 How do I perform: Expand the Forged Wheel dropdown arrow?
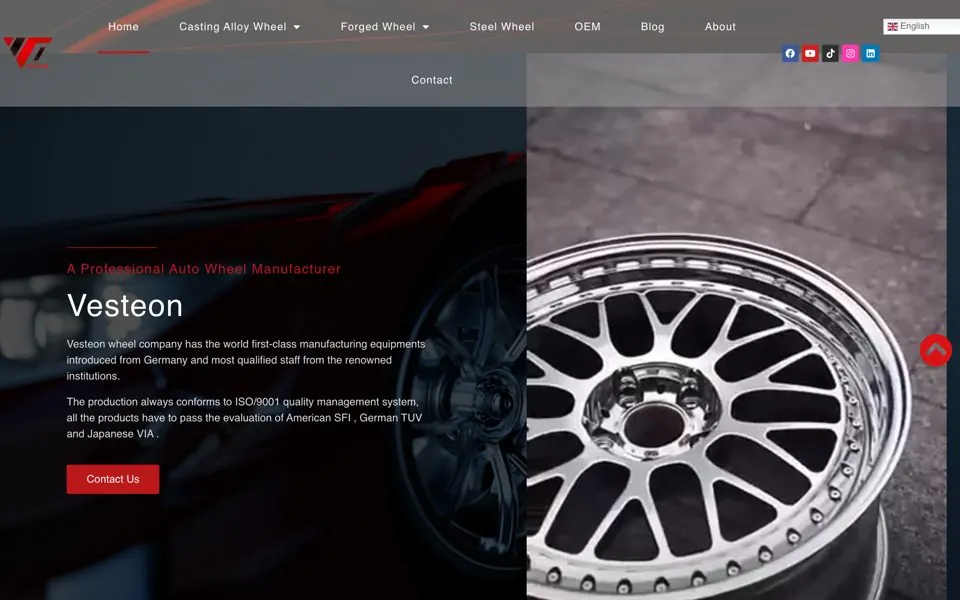[426, 27]
